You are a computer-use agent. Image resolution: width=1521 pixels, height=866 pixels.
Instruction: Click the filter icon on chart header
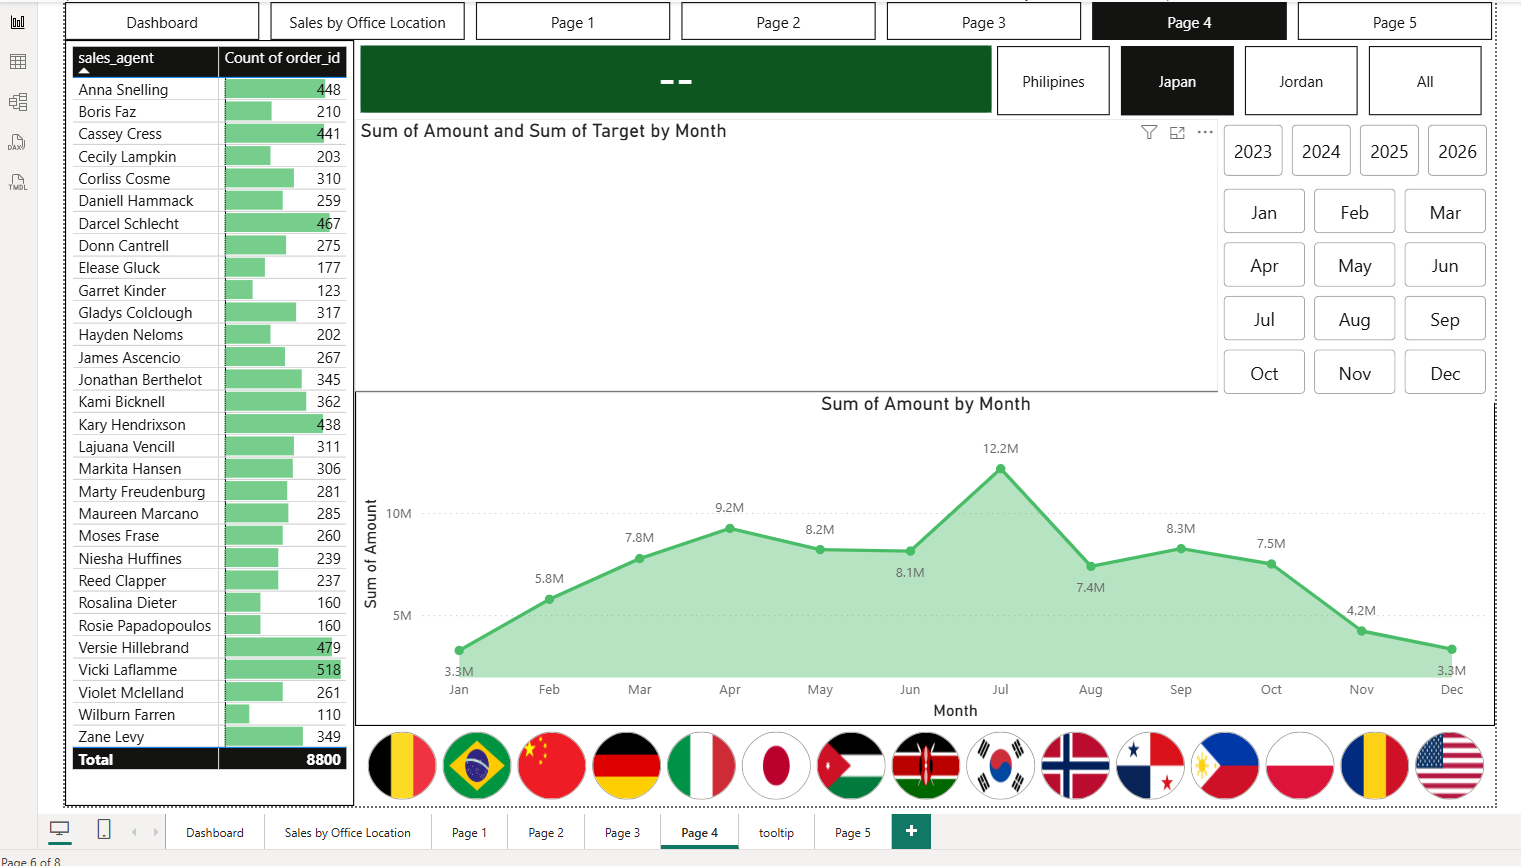pyautogui.click(x=1149, y=132)
